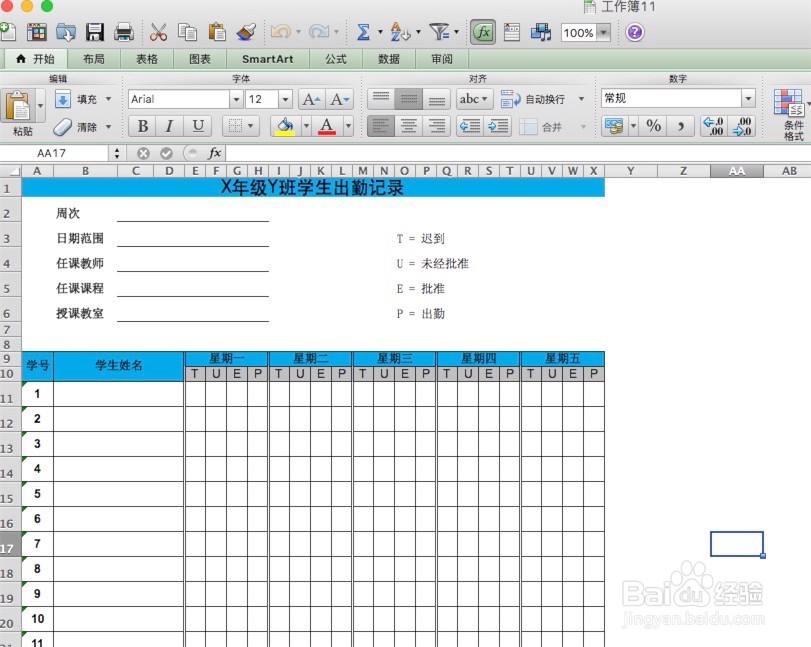Click the Undo arrow icon

(280, 33)
